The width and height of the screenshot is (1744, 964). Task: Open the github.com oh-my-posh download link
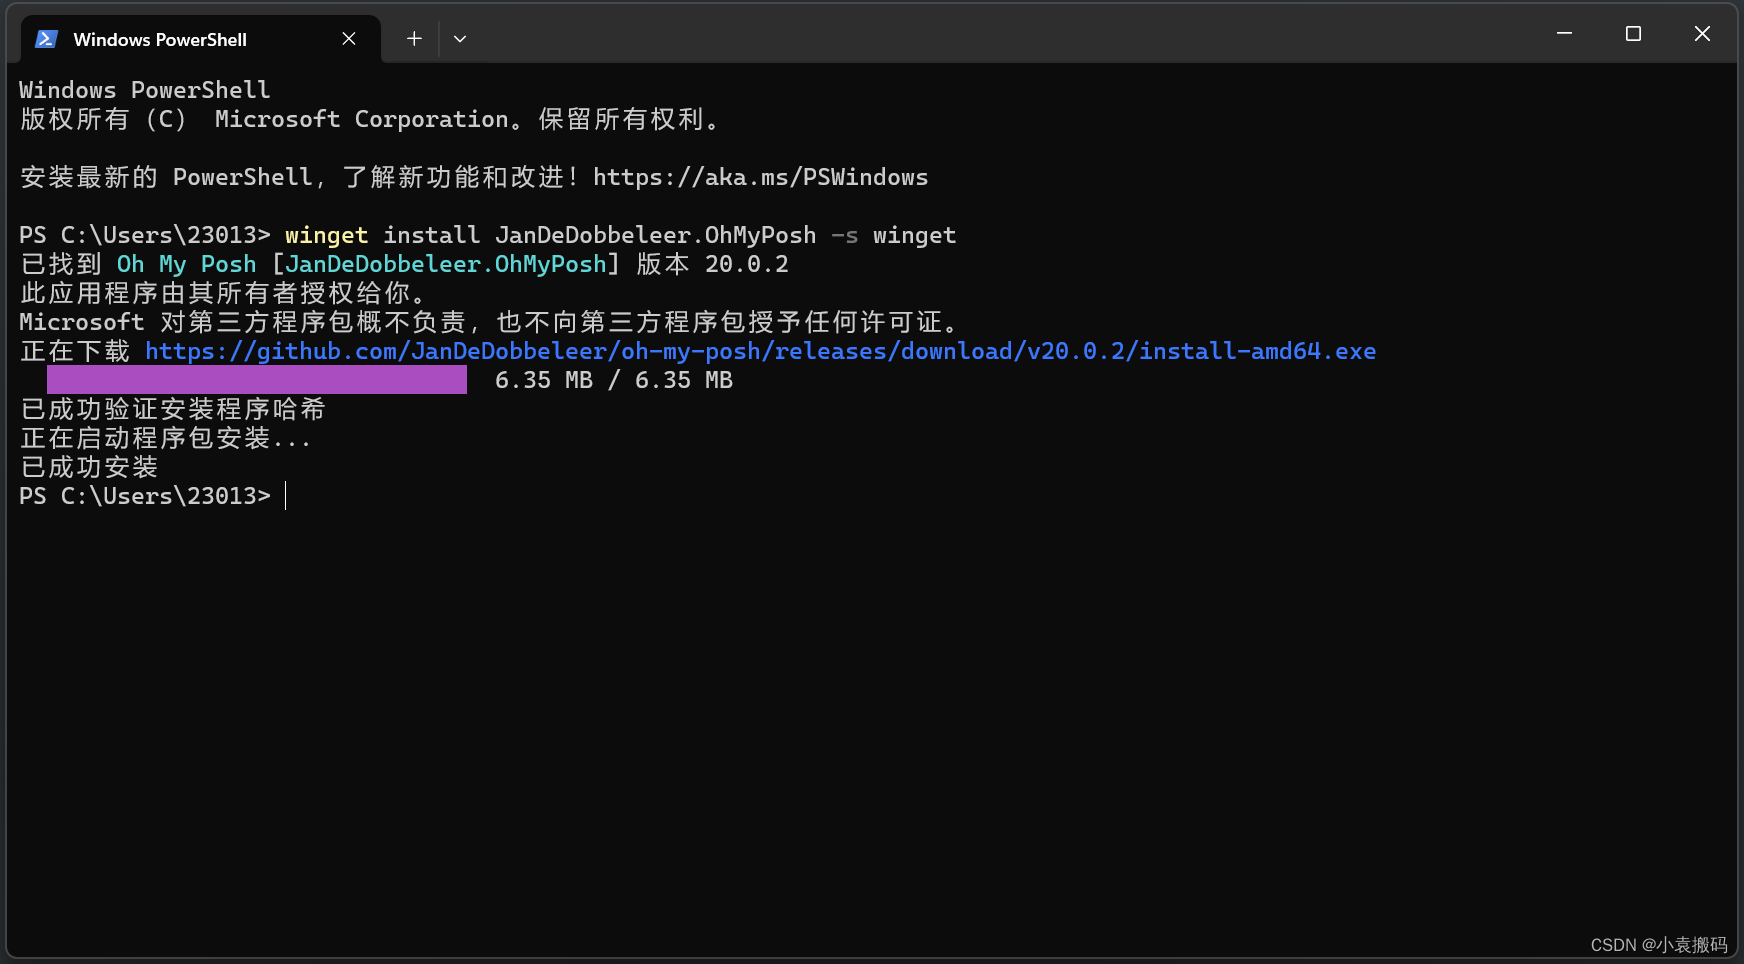760,351
